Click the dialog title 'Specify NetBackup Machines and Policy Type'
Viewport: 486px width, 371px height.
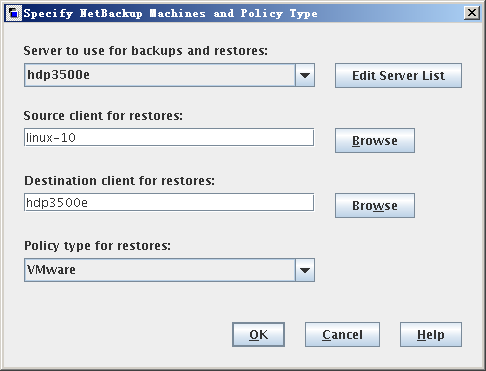tap(170, 14)
